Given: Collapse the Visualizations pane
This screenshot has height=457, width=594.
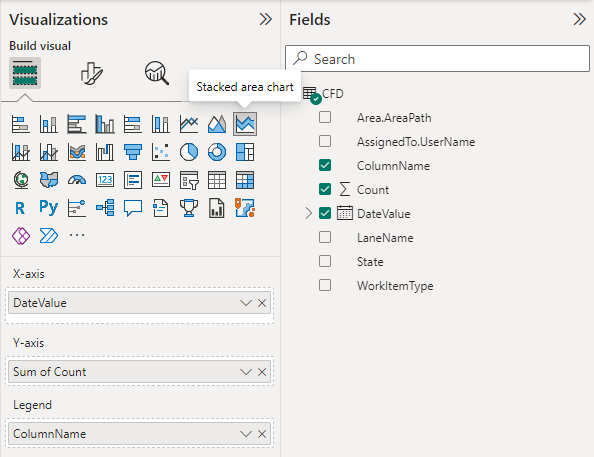Looking at the screenshot, I should tap(266, 19).
